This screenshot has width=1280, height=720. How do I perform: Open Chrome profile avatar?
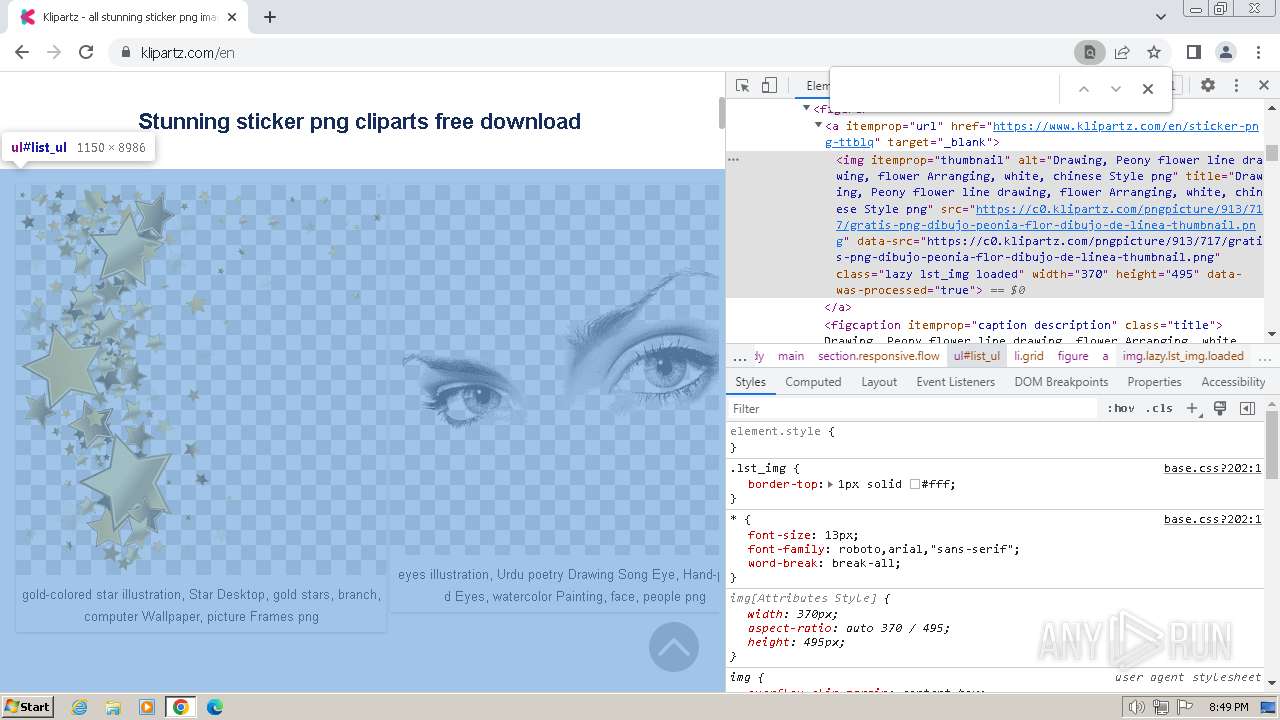[1226, 52]
